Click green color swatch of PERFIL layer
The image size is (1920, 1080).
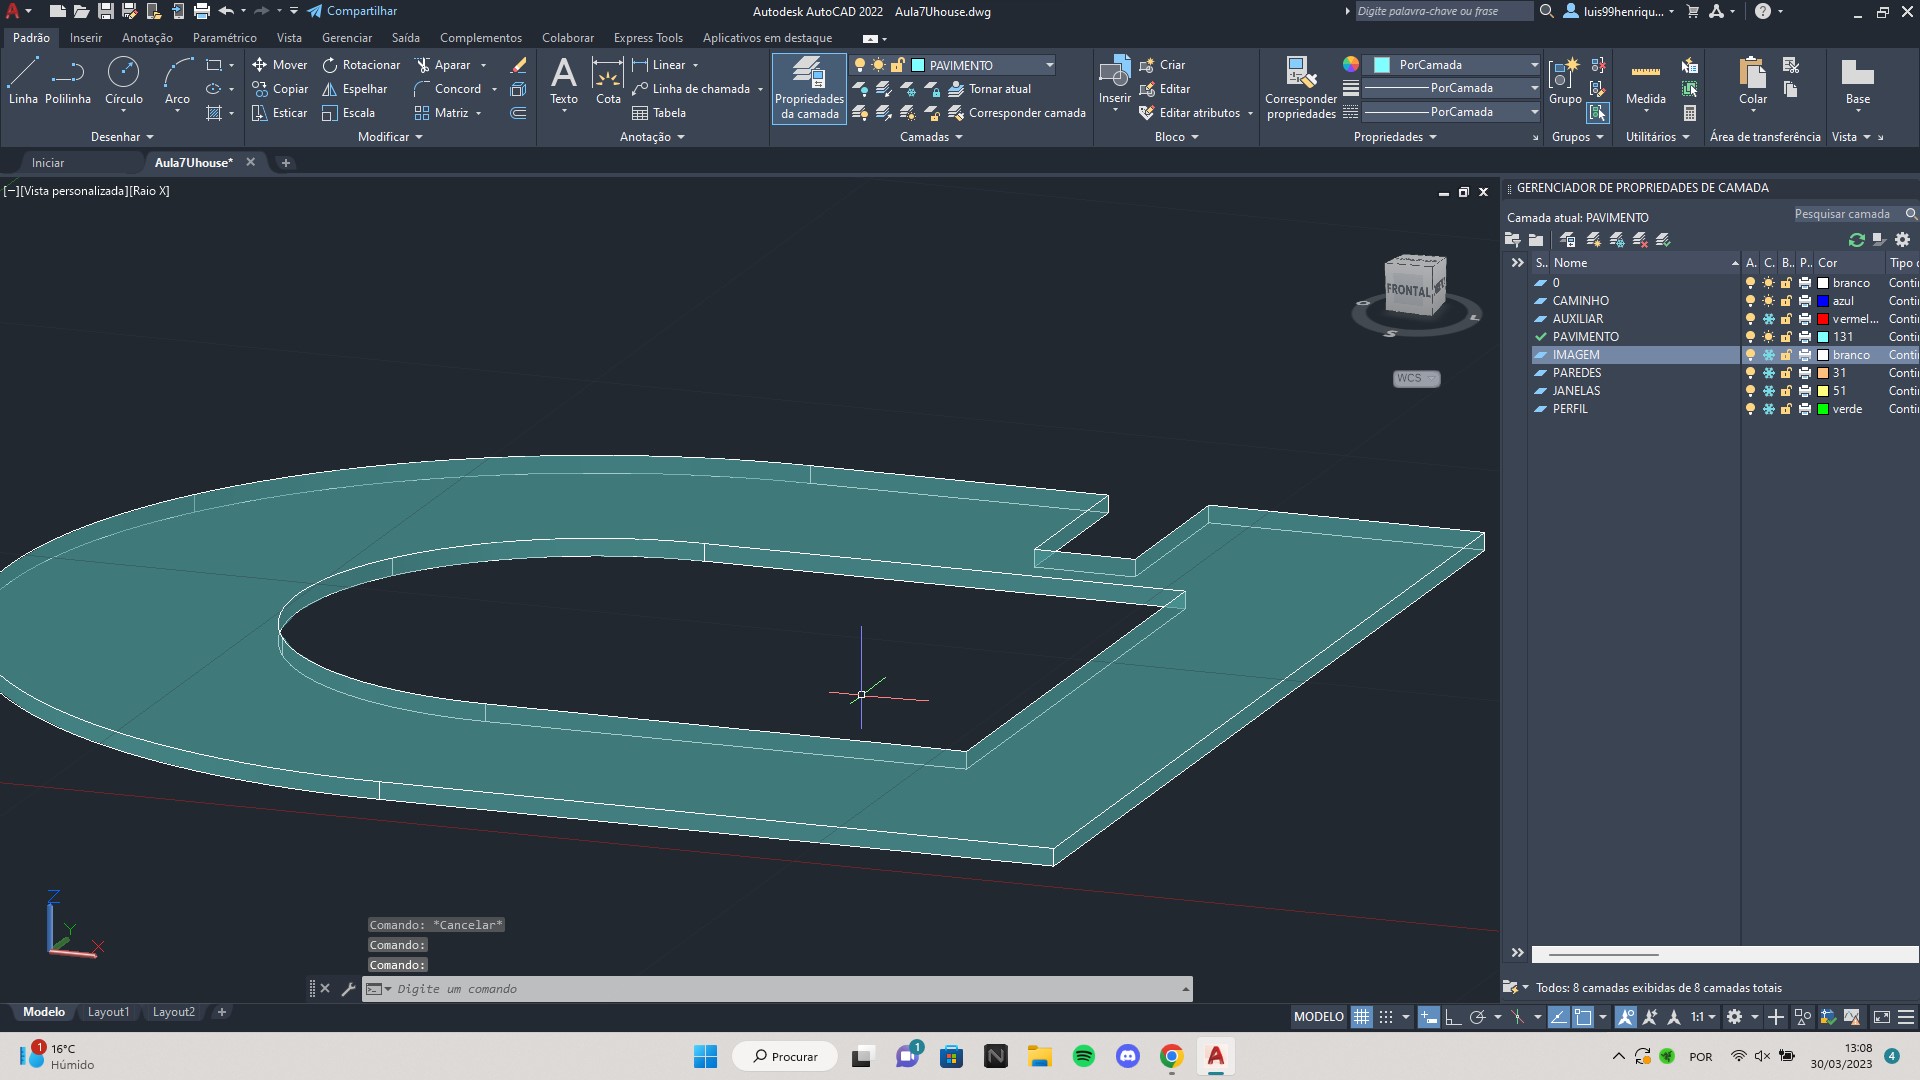(x=1823, y=409)
